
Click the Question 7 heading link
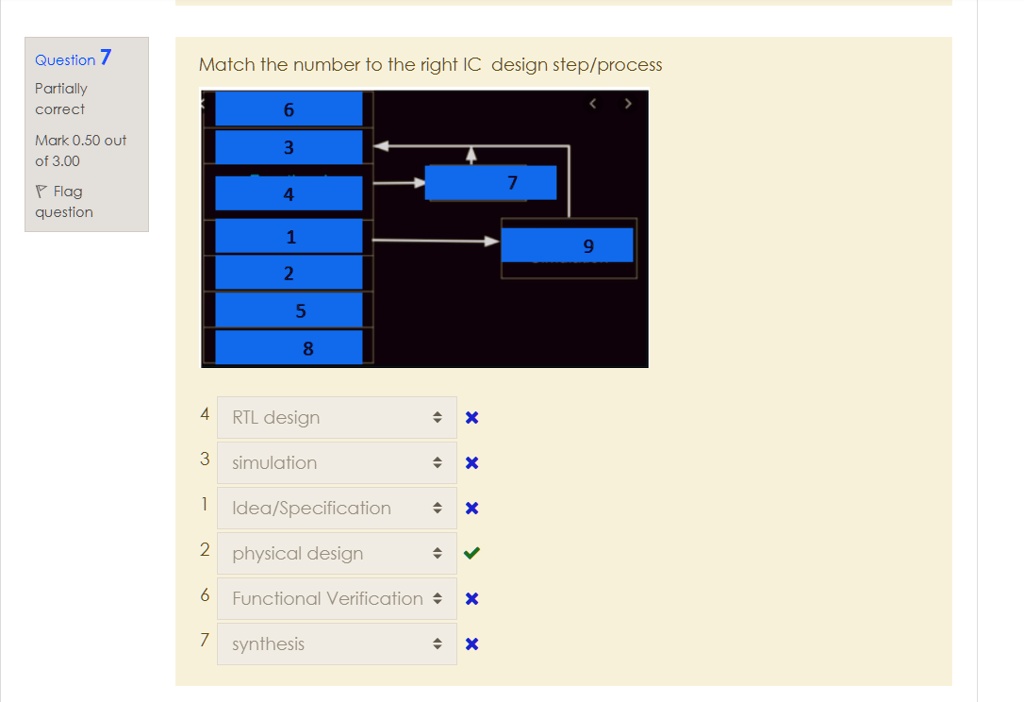(70, 60)
